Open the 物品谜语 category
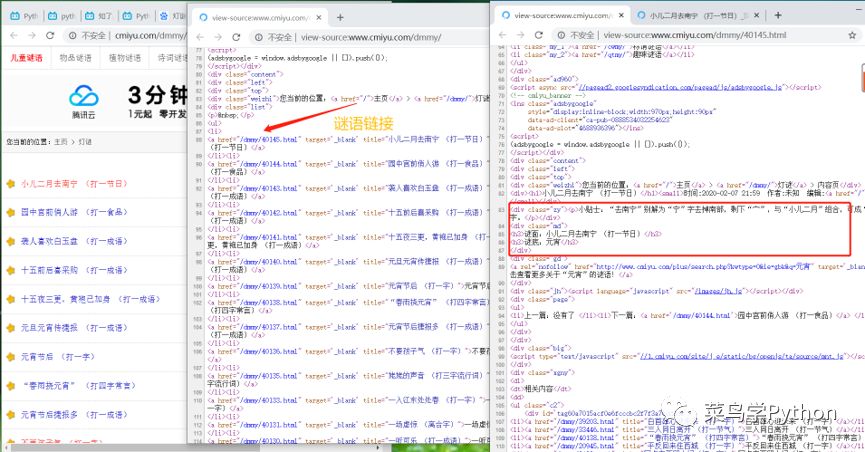The width and height of the screenshot is (865, 452). pos(76,58)
